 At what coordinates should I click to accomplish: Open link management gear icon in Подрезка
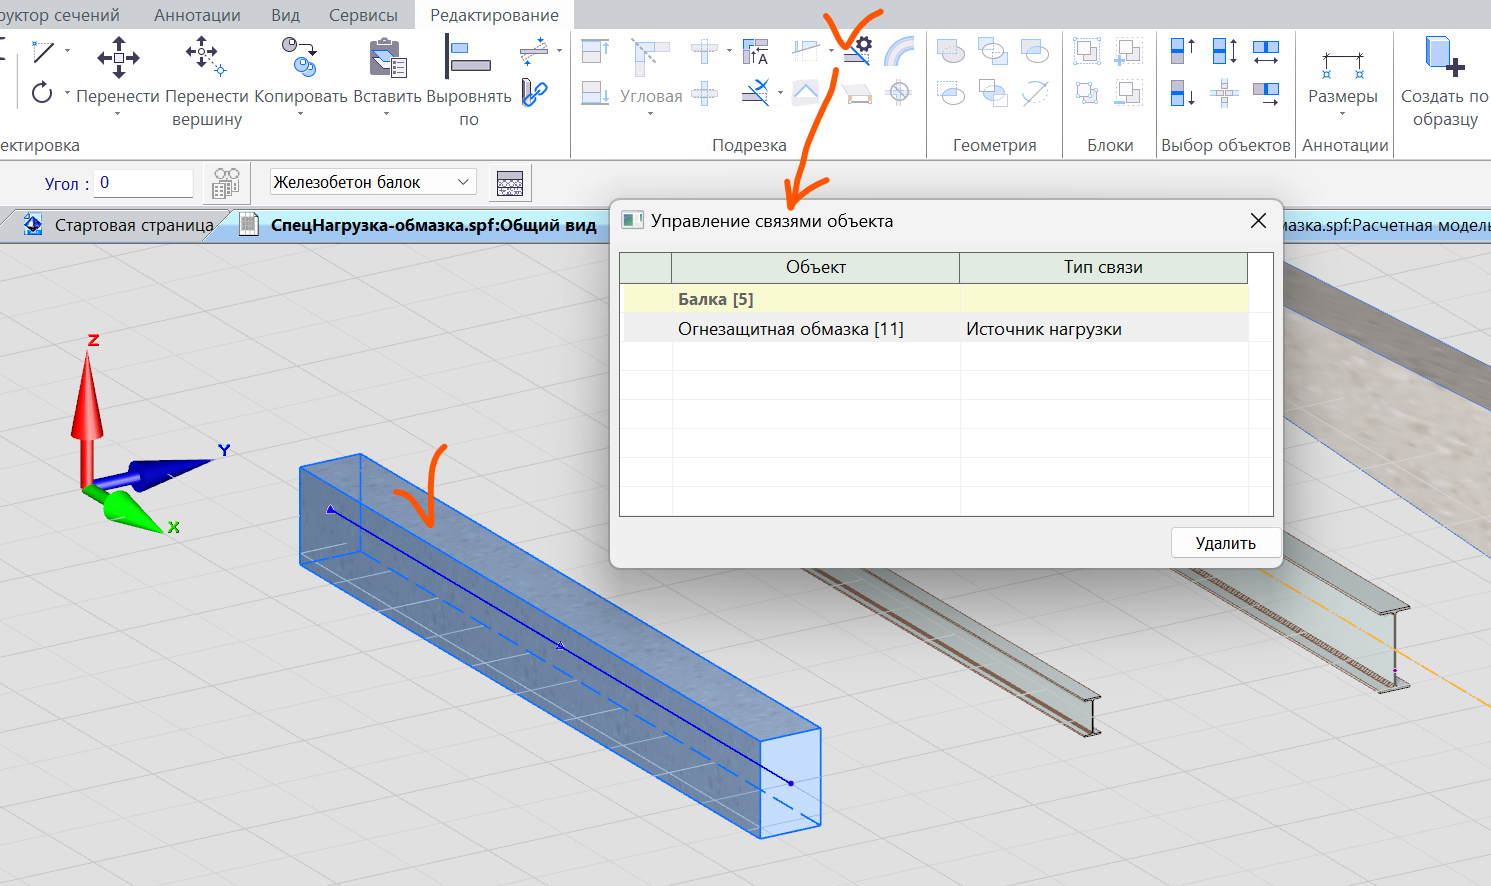tap(857, 50)
